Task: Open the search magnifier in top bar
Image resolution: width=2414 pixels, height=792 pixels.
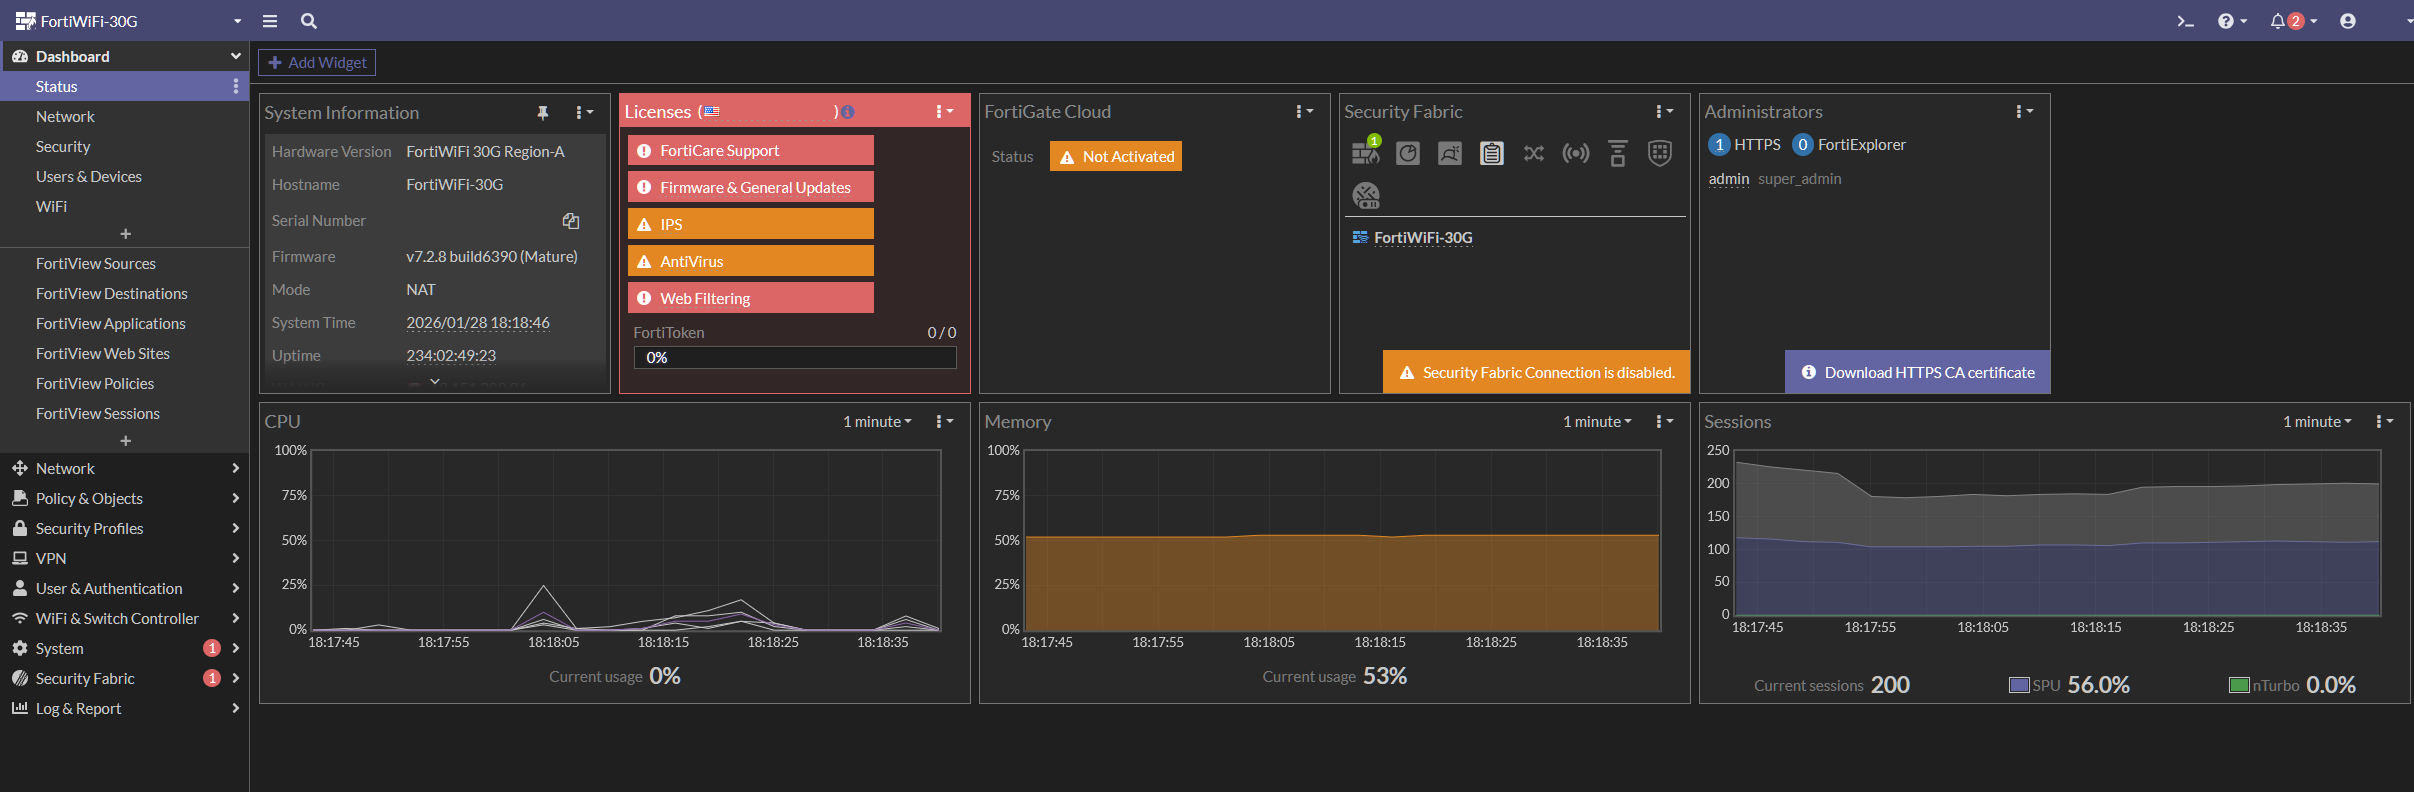Action: pyautogui.click(x=309, y=21)
